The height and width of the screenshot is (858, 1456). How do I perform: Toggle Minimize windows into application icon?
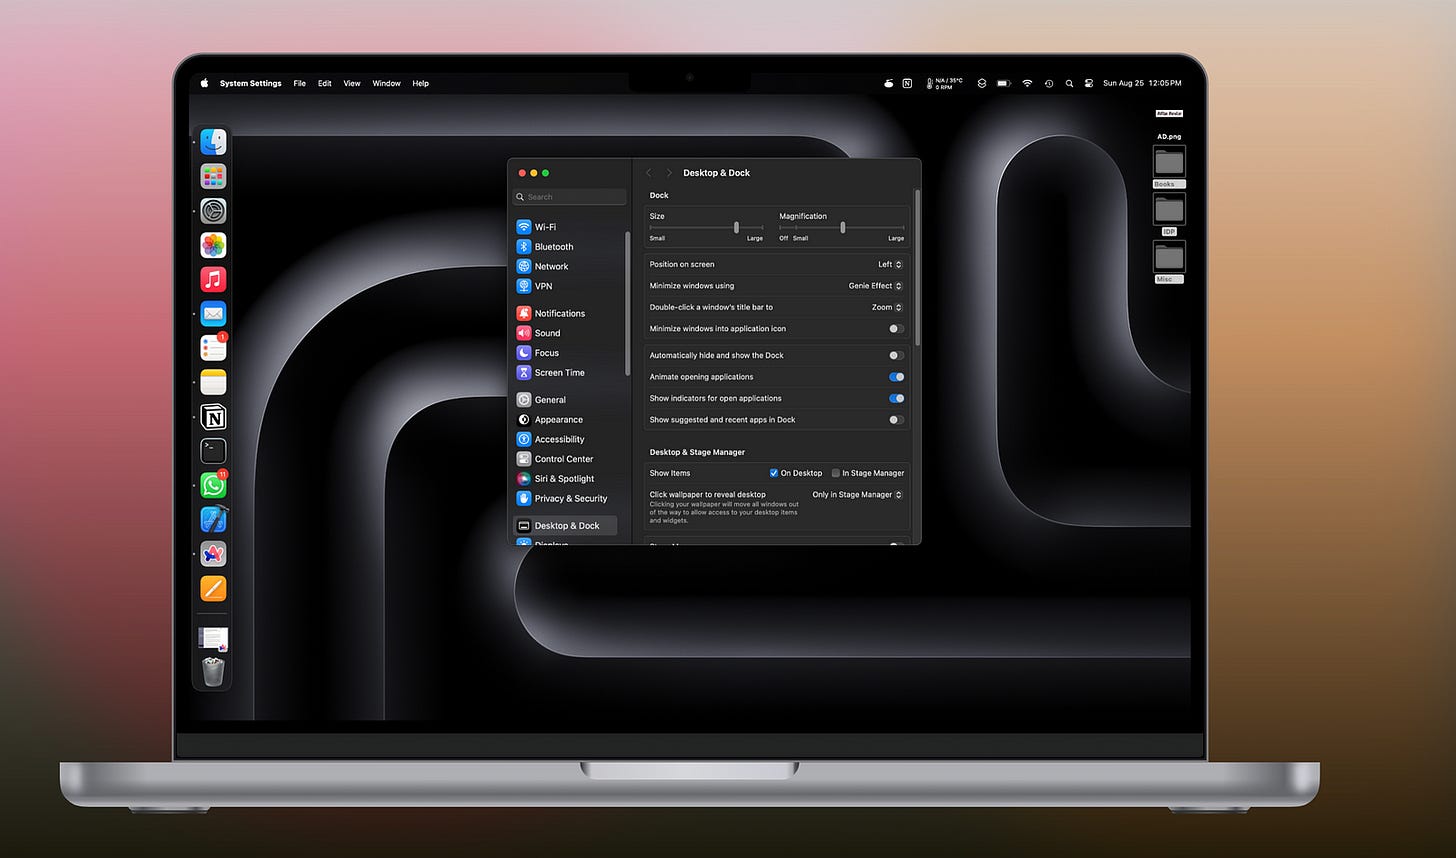click(x=897, y=329)
